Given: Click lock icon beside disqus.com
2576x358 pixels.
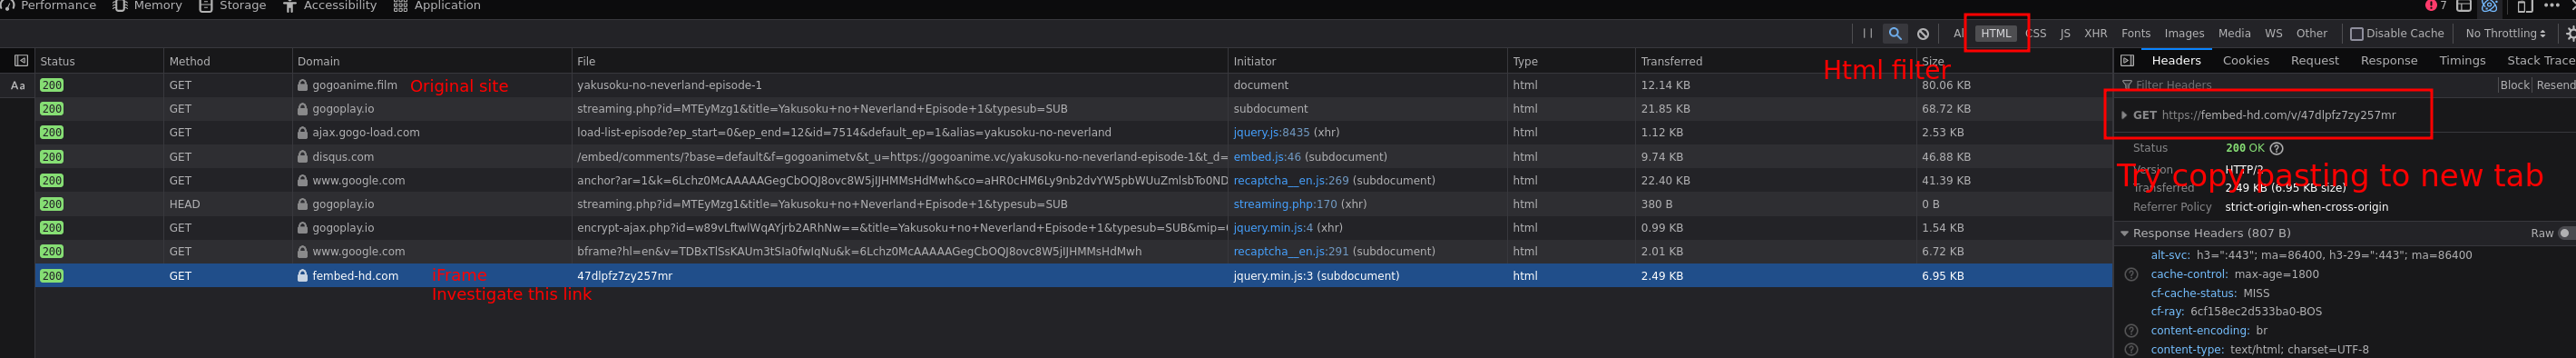Looking at the screenshot, I should click(x=302, y=157).
